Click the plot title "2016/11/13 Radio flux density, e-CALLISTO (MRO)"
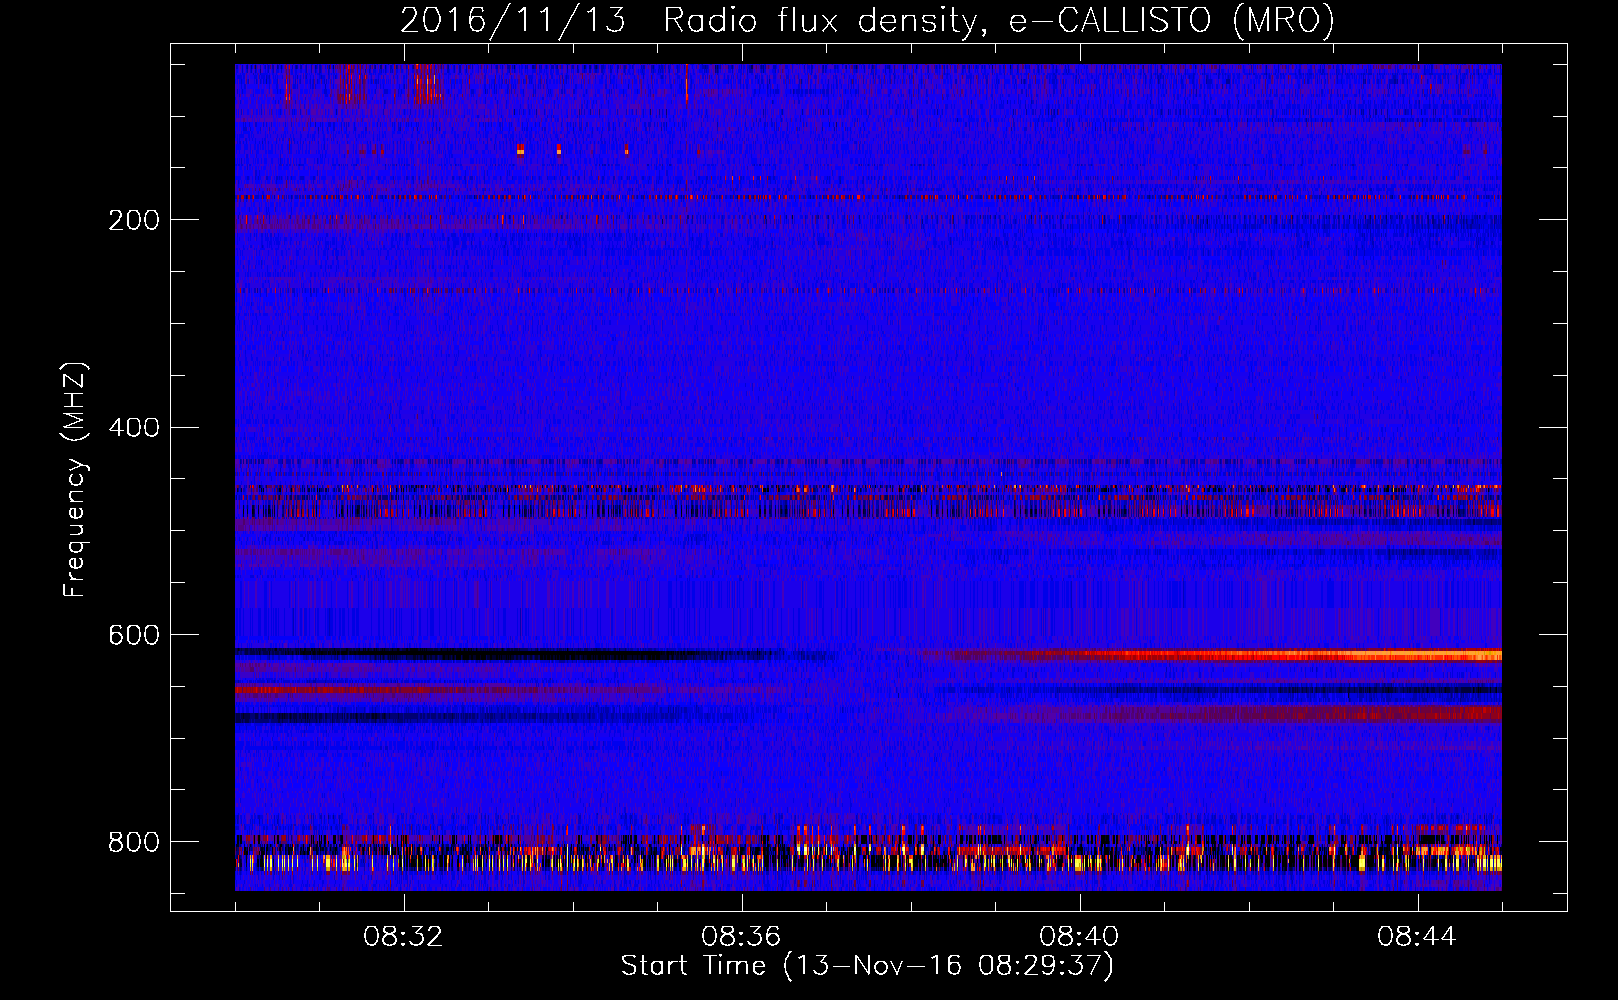 pyautogui.click(x=867, y=20)
